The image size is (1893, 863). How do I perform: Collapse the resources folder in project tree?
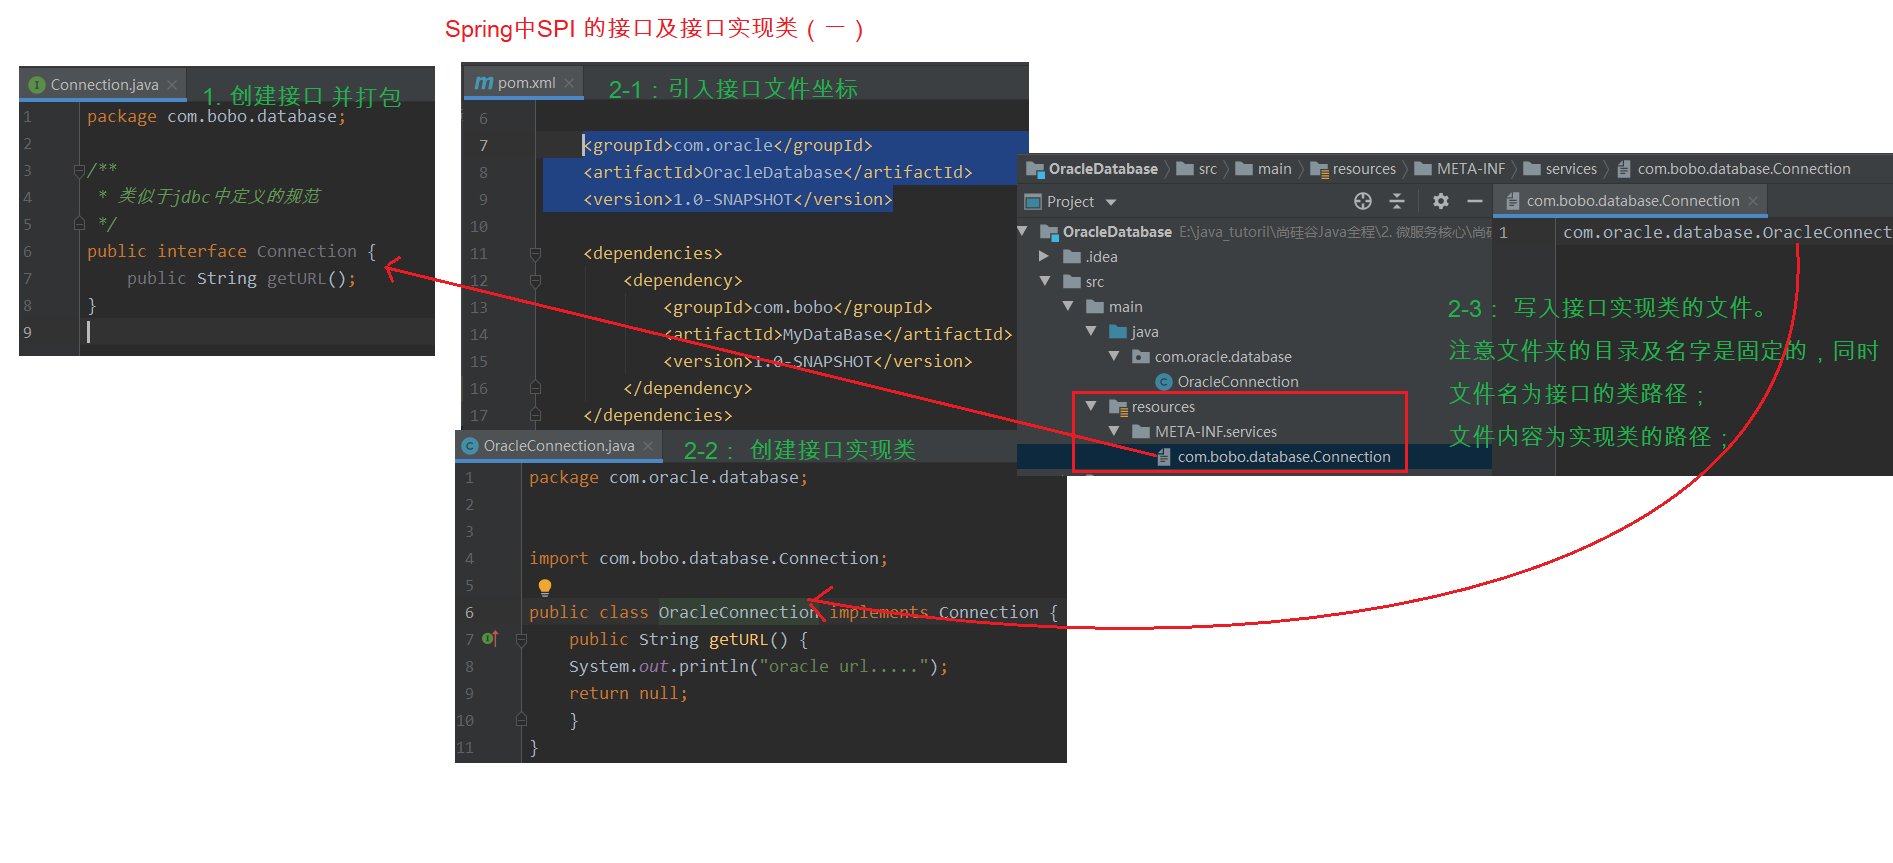tap(1092, 406)
